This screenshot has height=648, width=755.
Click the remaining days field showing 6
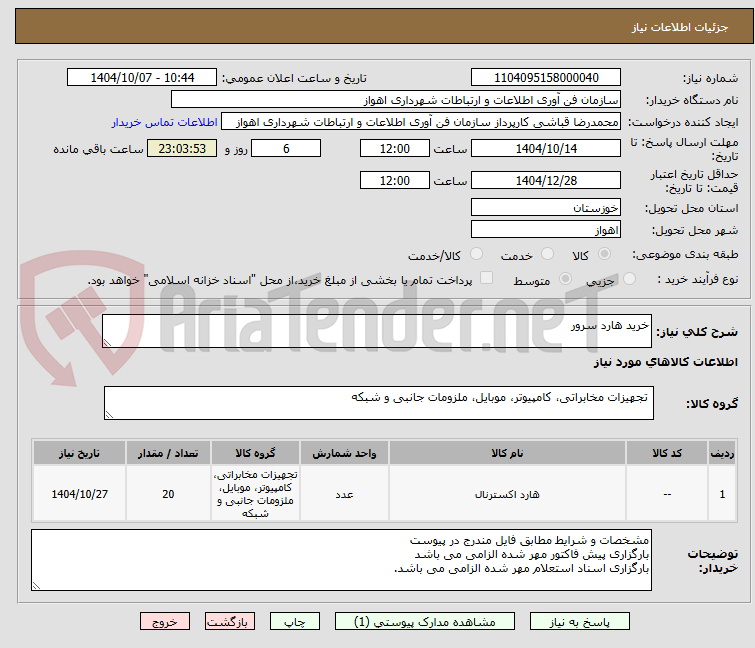click(x=286, y=148)
